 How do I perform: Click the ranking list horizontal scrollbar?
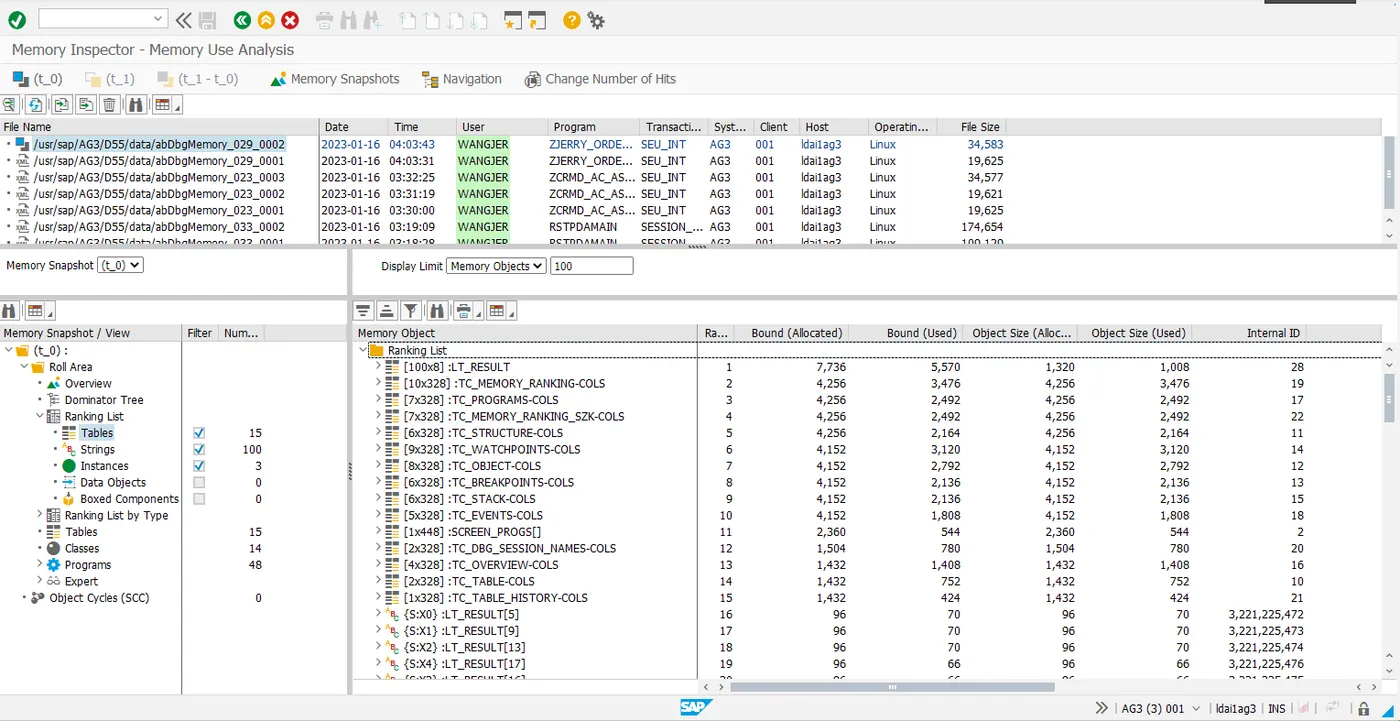click(892, 687)
